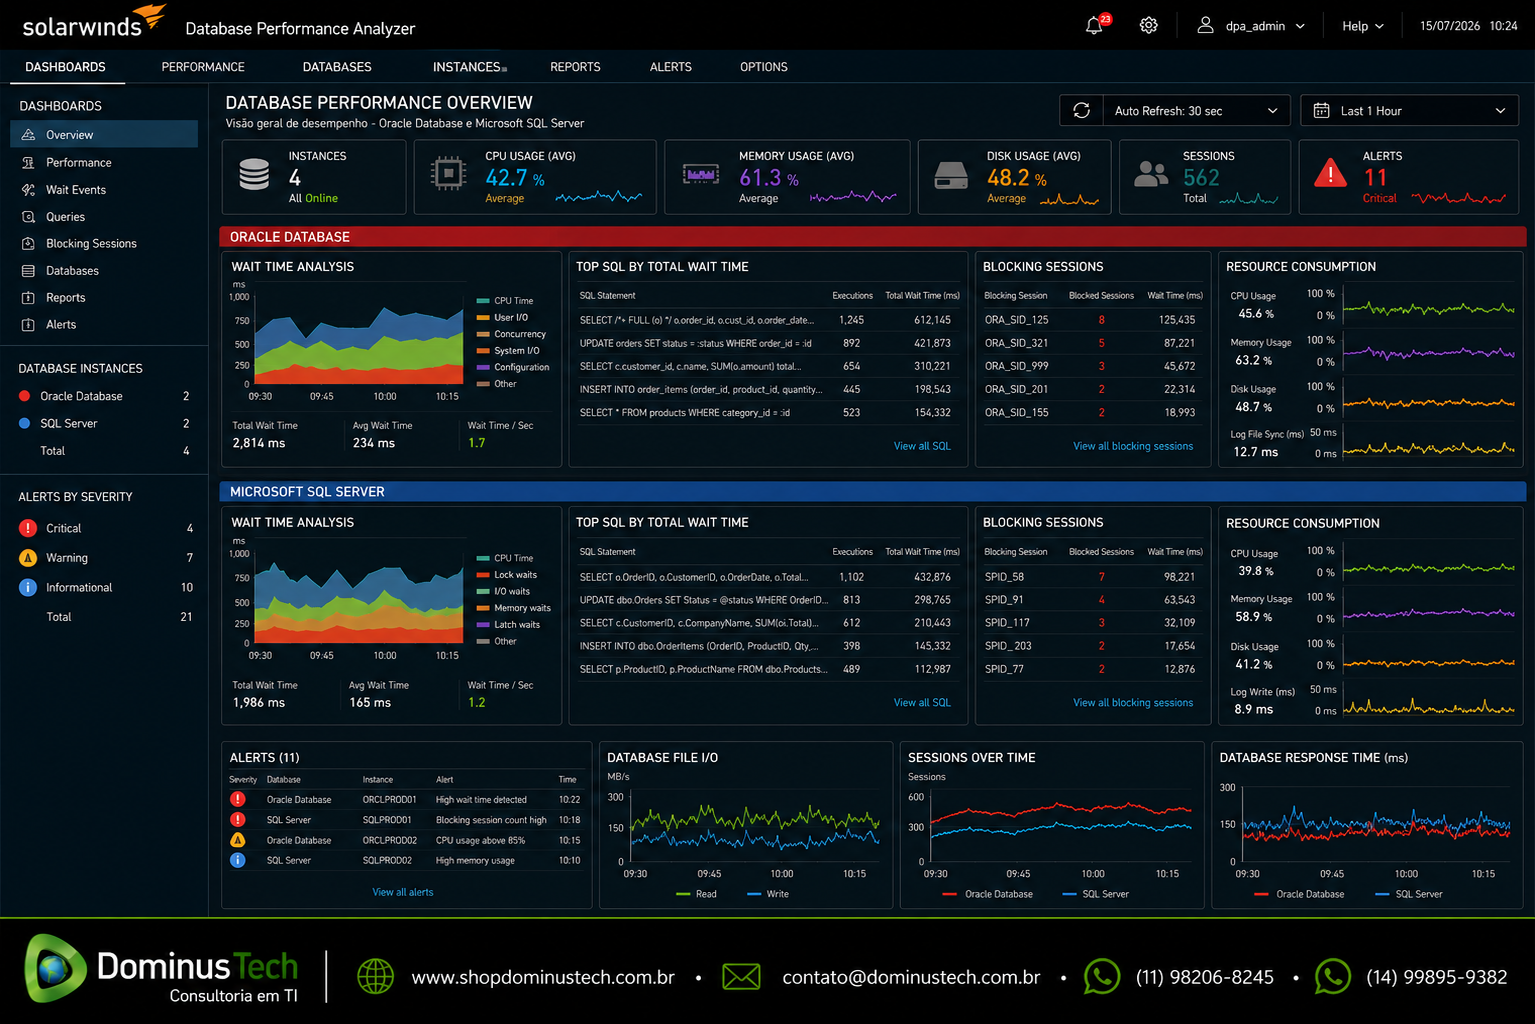
Task: Click Oracle View all SQL link
Action: point(922,446)
